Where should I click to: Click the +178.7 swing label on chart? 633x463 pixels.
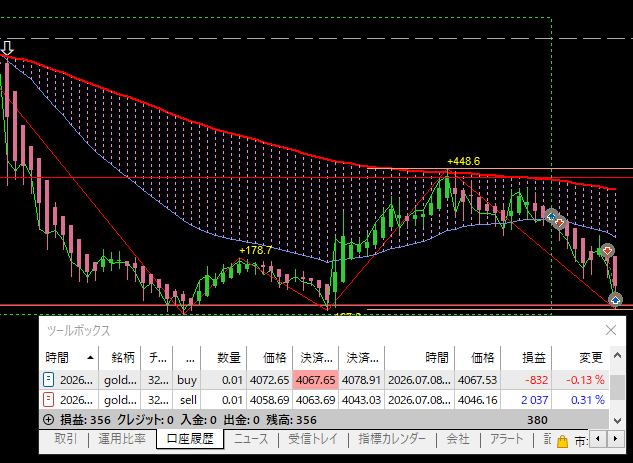click(x=255, y=250)
